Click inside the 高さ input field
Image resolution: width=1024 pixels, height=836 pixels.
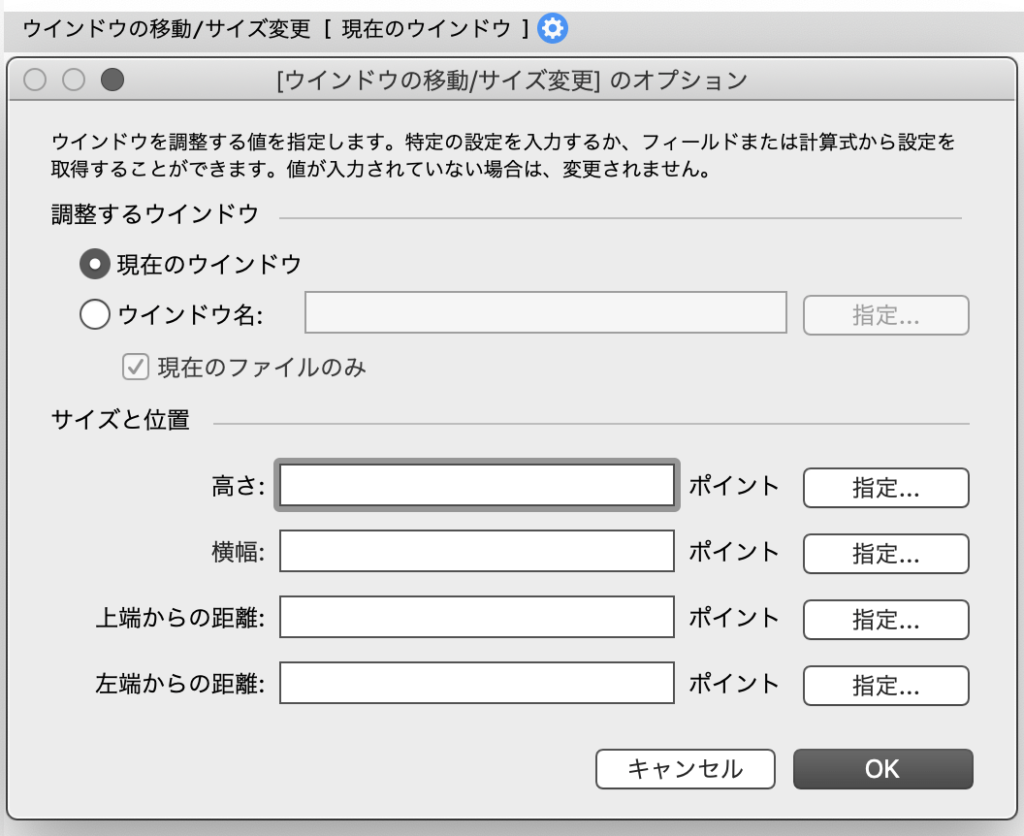click(476, 486)
